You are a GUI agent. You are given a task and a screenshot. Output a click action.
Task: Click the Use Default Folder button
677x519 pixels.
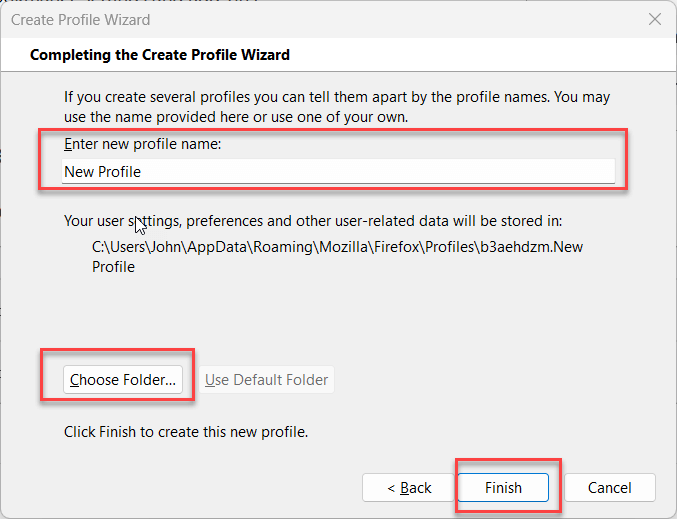266,380
